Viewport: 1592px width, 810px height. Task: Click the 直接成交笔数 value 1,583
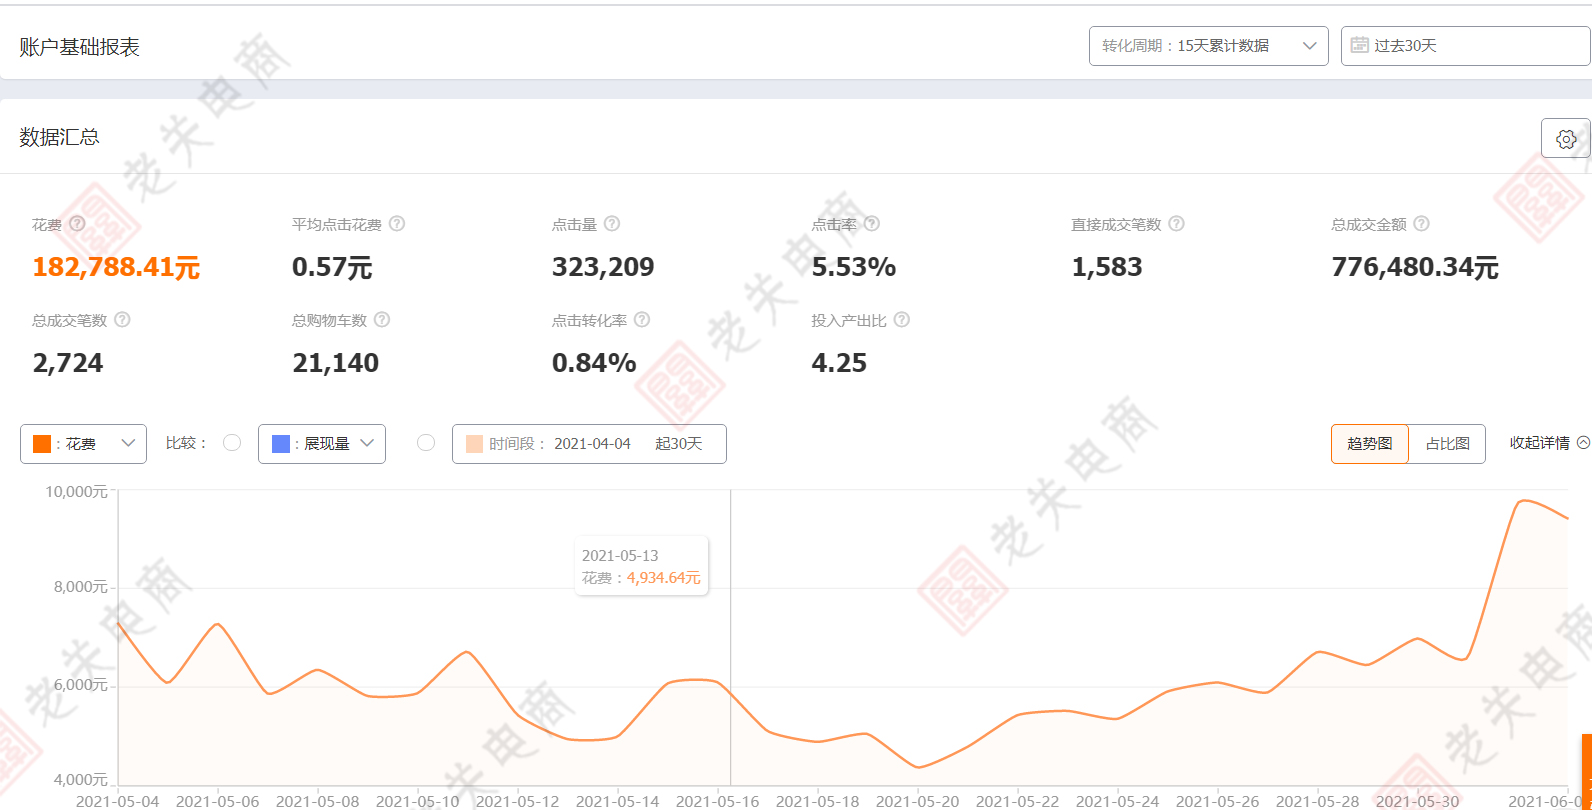pyautogui.click(x=1107, y=267)
